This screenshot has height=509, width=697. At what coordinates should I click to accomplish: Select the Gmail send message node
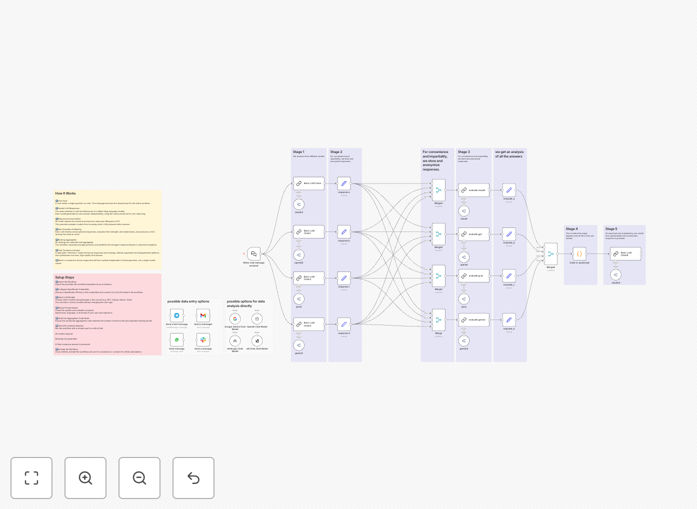click(203, 315)
